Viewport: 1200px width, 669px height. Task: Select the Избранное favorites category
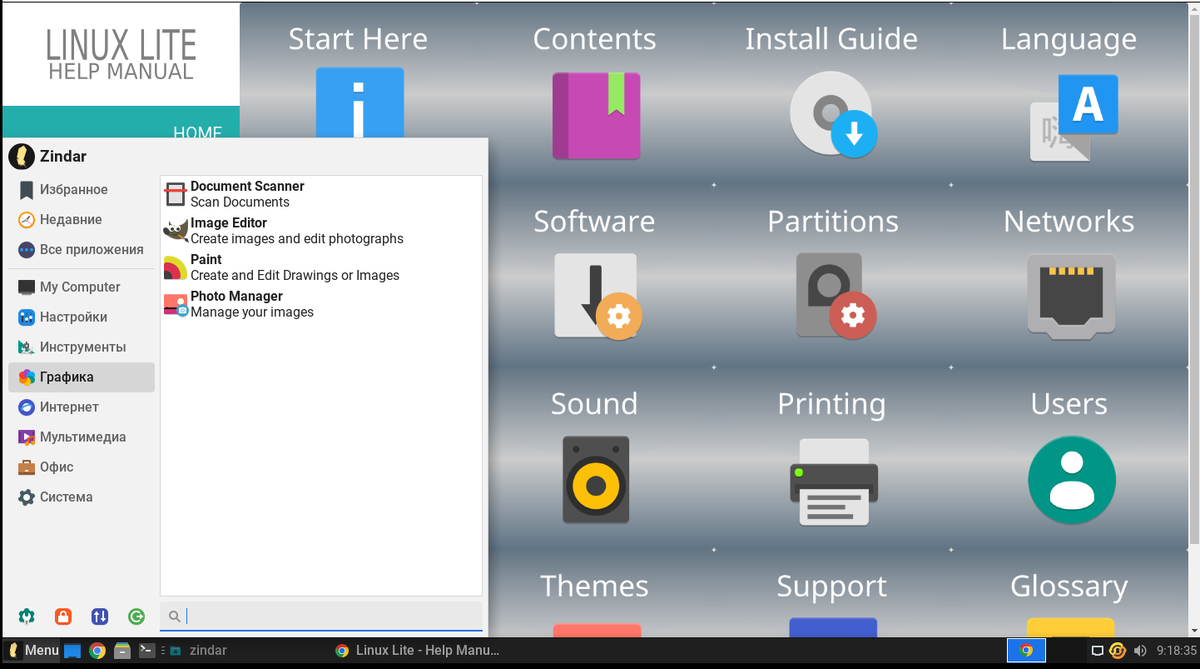coord(81,190)
